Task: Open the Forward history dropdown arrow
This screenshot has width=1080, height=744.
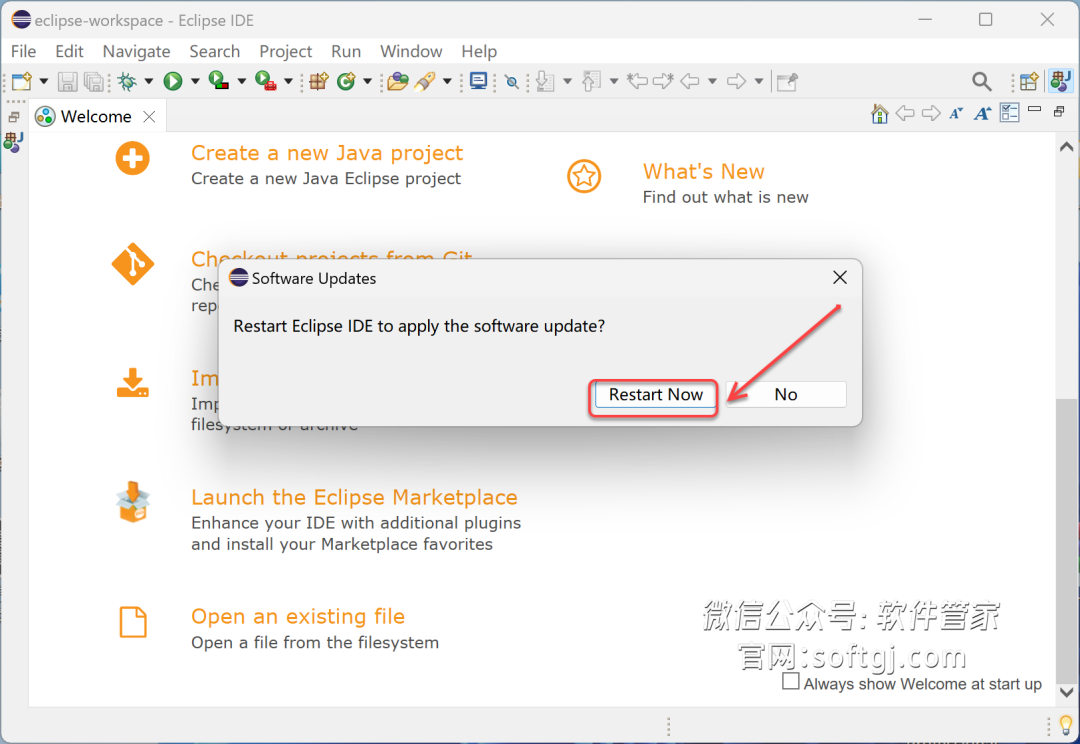Action: [758, 81]
